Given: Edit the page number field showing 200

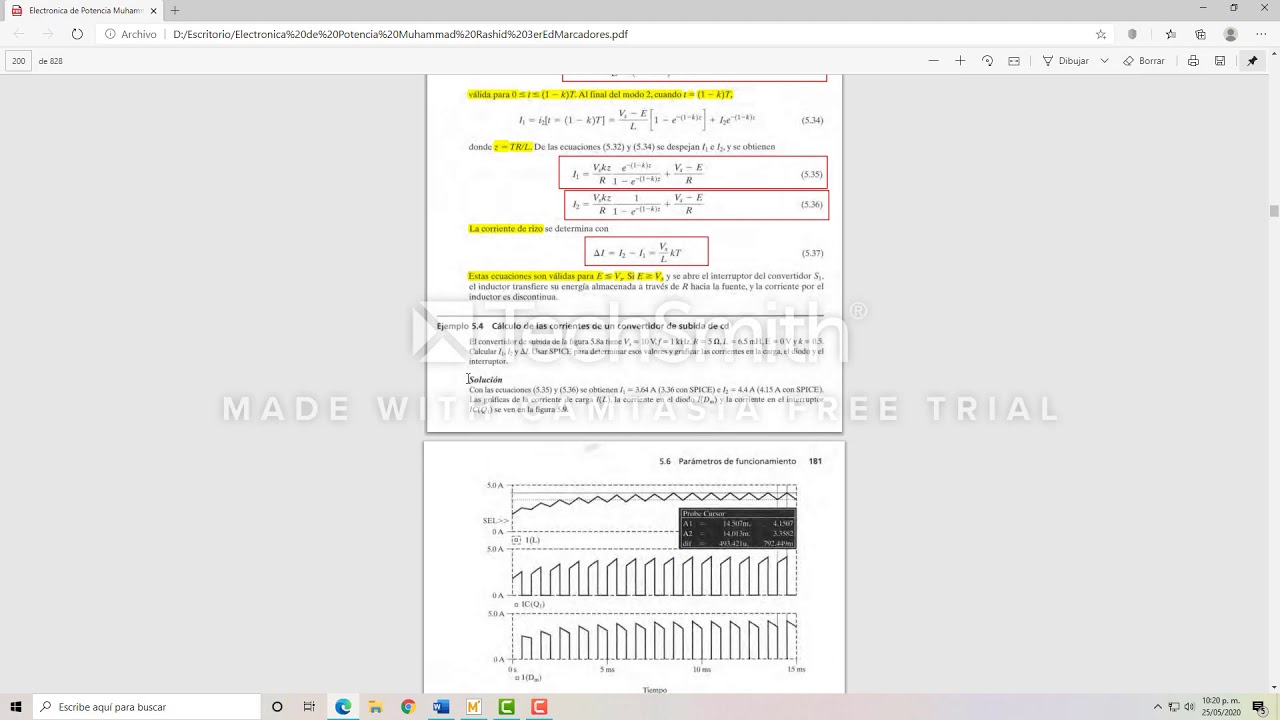Looking at the screenshot, I should click(x=19, y=61).
